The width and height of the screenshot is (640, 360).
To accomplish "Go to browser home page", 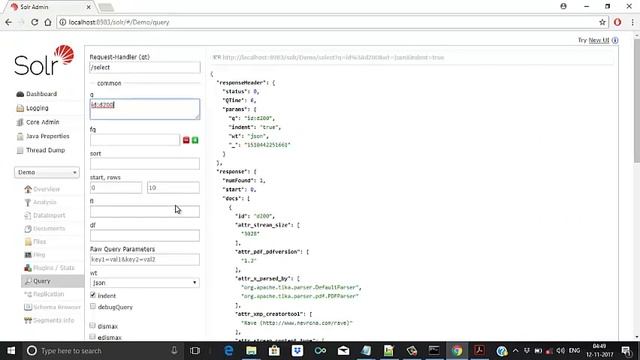I will pyautogui.click(x=48, y=22).
